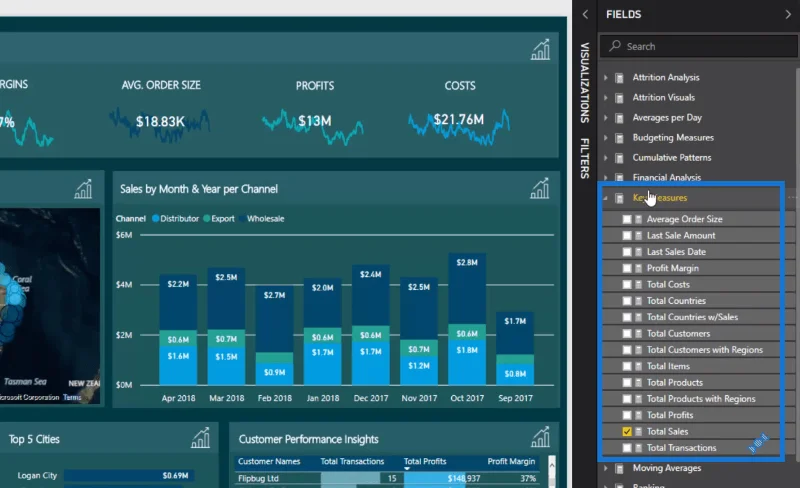Sort table by Total Transactions column
This screenshot has width=800, height=488.
(x=352, y=461)
